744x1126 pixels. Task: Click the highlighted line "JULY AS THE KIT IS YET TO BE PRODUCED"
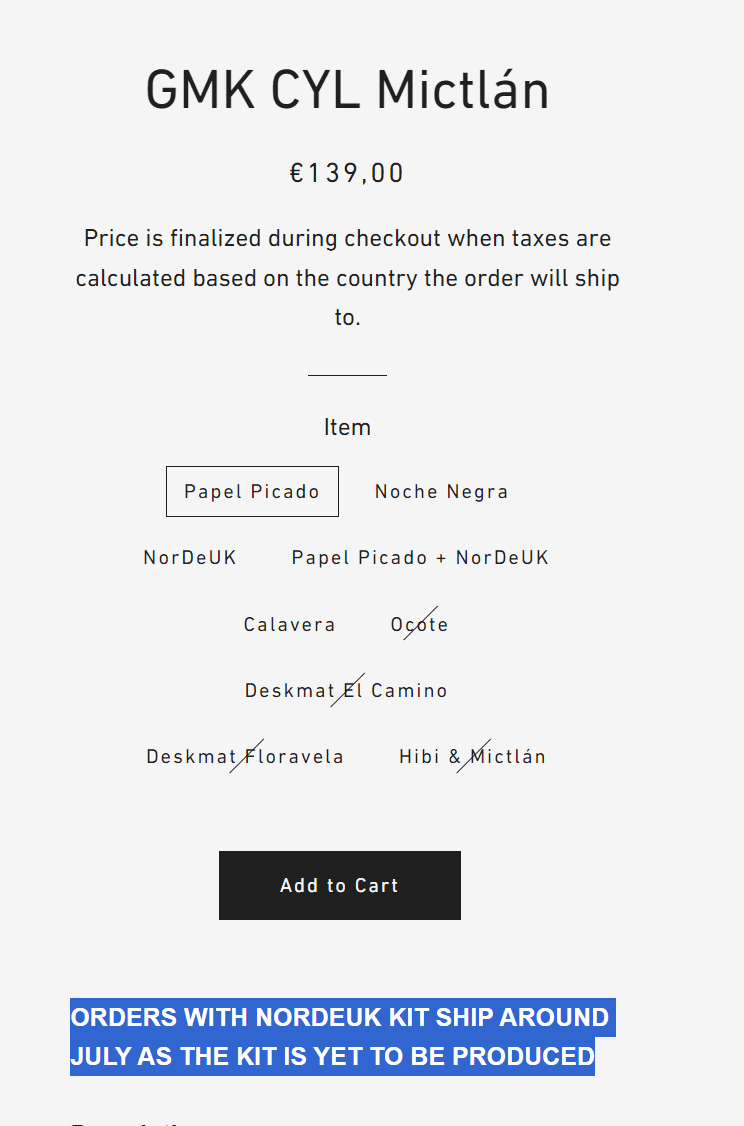point(332,1056)
